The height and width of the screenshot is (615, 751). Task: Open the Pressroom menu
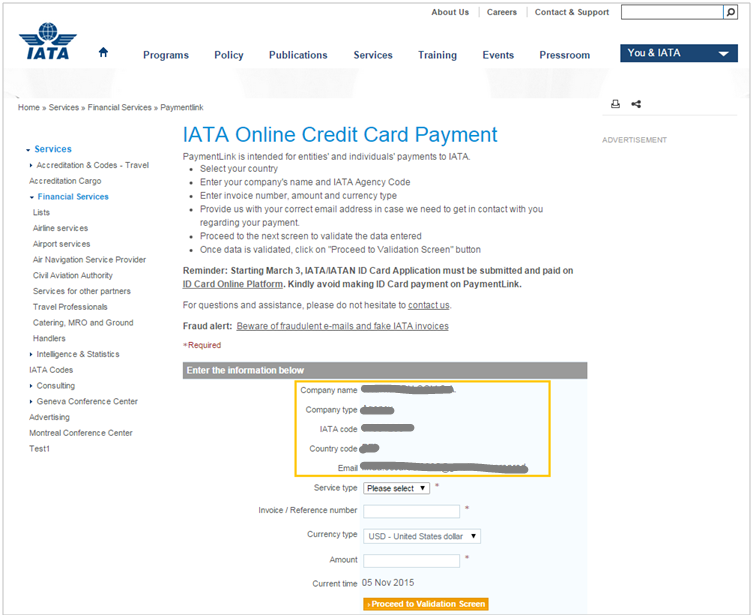pyautogui.click(x=565, y=55)
